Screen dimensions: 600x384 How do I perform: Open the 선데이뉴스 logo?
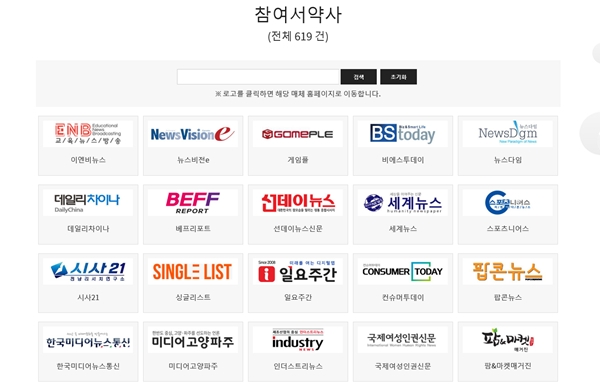pyautogui.click(x=298, y=202)
